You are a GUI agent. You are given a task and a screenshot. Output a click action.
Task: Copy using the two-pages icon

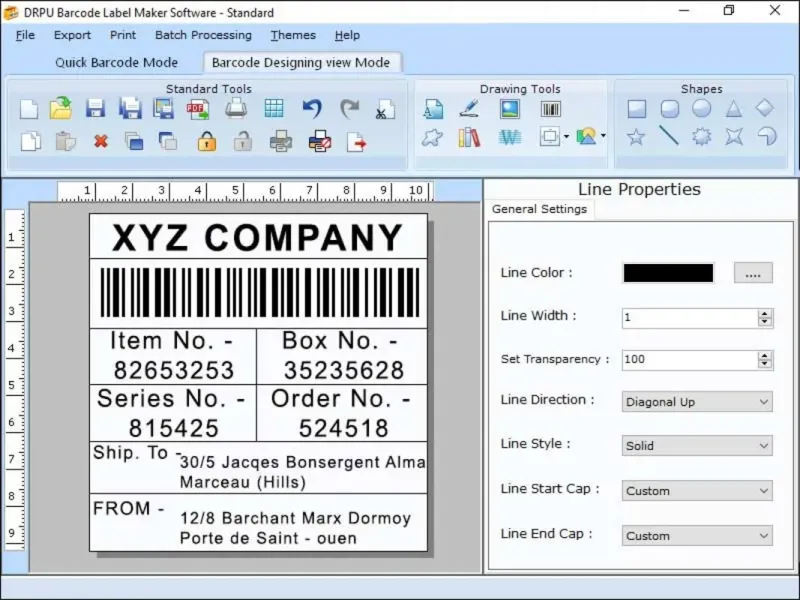pos(31,141)
